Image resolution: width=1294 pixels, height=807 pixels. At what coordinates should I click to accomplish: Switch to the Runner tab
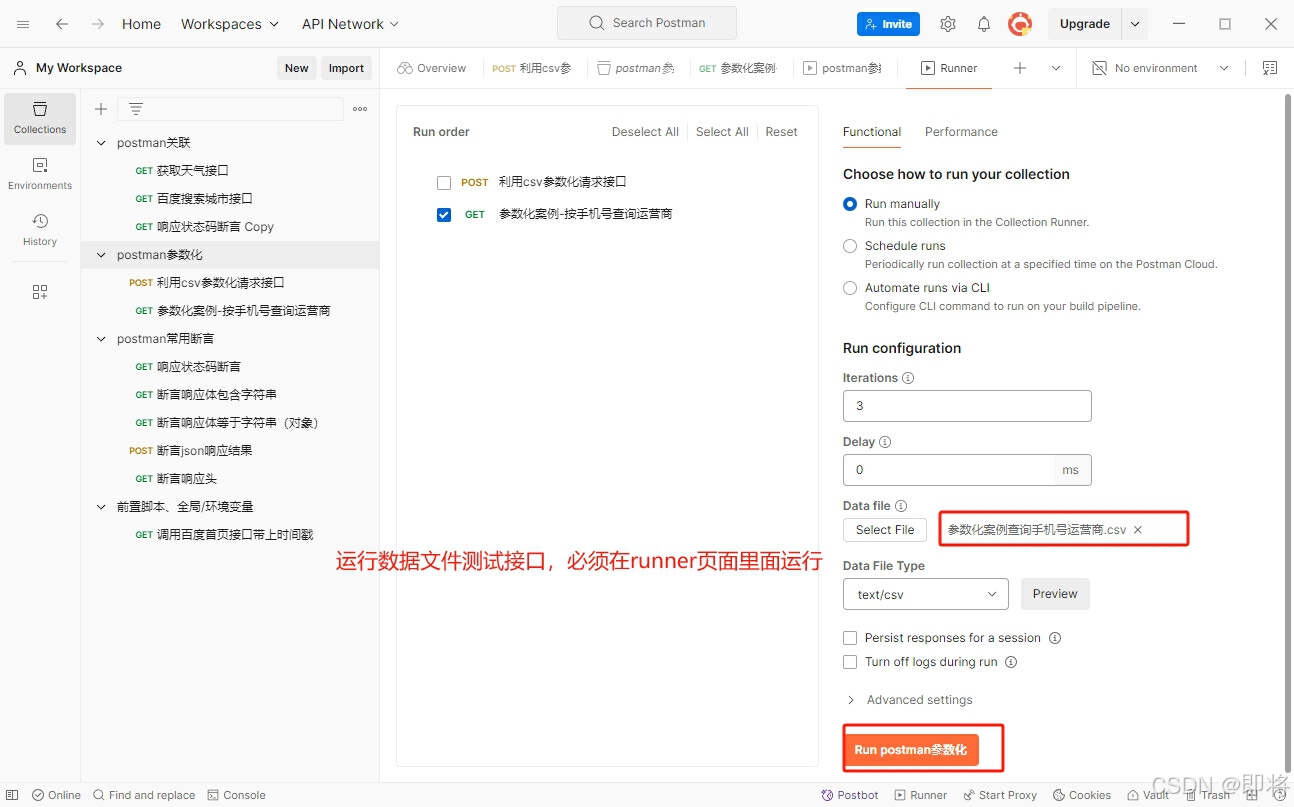tap(949, 68)
